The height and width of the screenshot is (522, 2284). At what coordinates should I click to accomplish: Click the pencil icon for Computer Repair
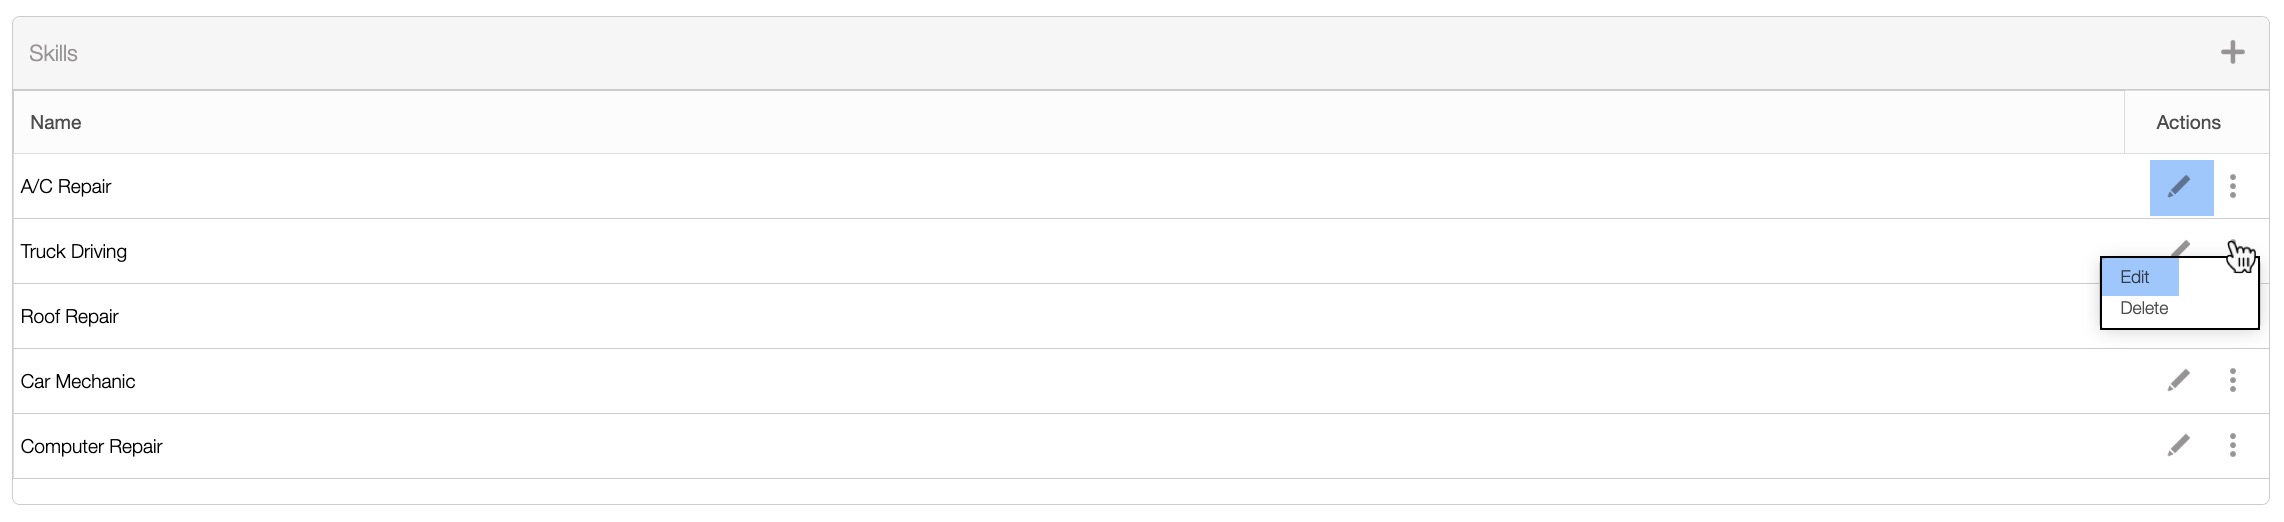(2179, 446)
